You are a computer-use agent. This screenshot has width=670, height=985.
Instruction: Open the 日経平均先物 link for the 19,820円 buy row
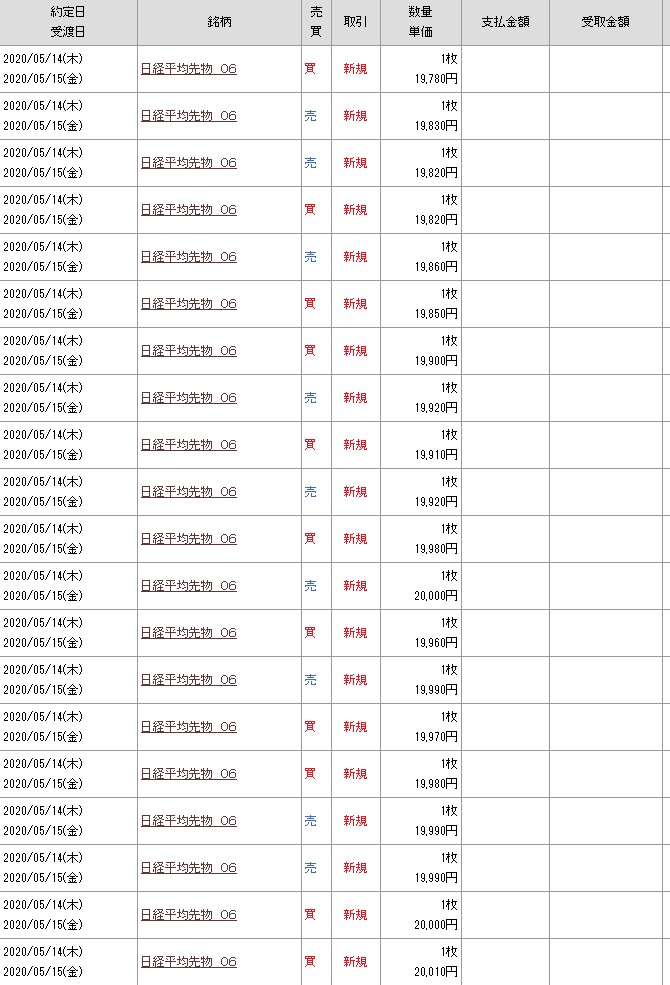188,210
